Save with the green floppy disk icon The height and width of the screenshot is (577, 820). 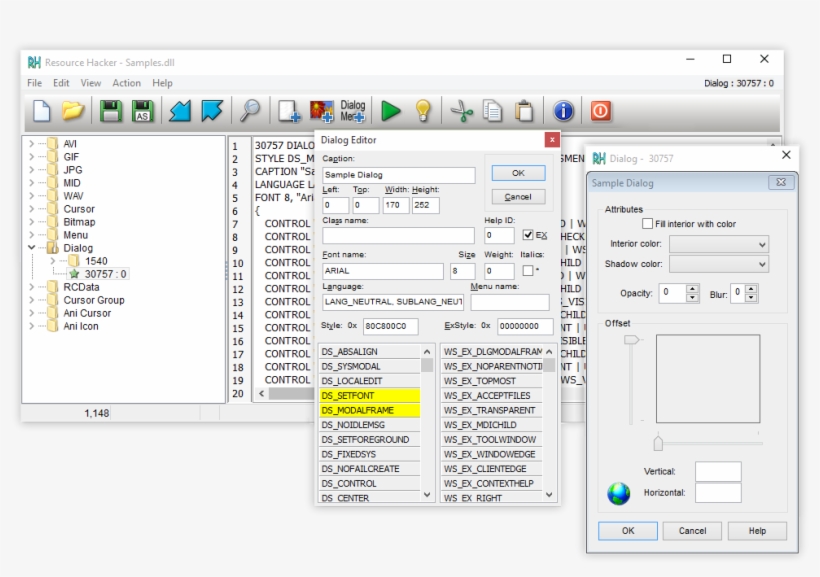(x=110, y=111)
